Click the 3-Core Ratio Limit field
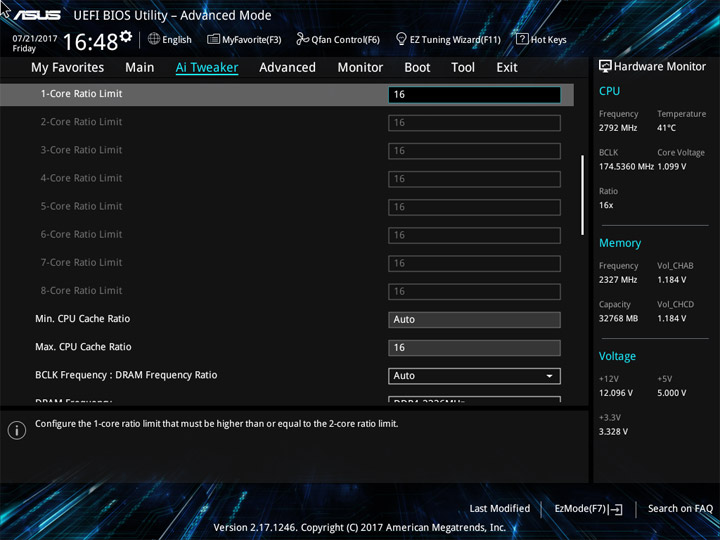Image resolution: width=720 pixels, height=540 pixels. coord(474,151)
